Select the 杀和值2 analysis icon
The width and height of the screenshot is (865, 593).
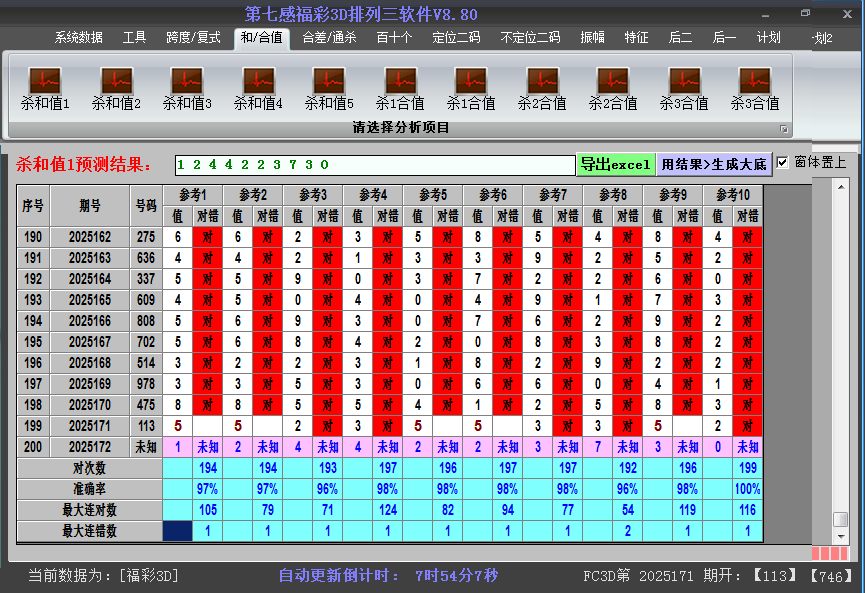click(x=116, y=88)
